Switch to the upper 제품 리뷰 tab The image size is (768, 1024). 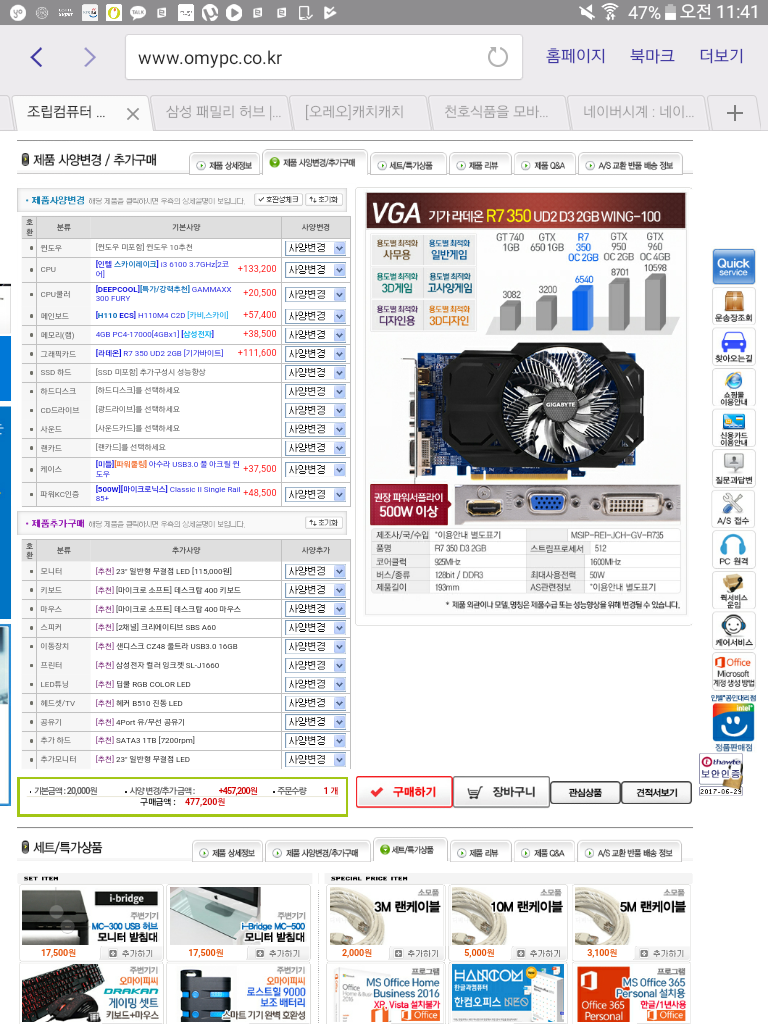[480, 165]
